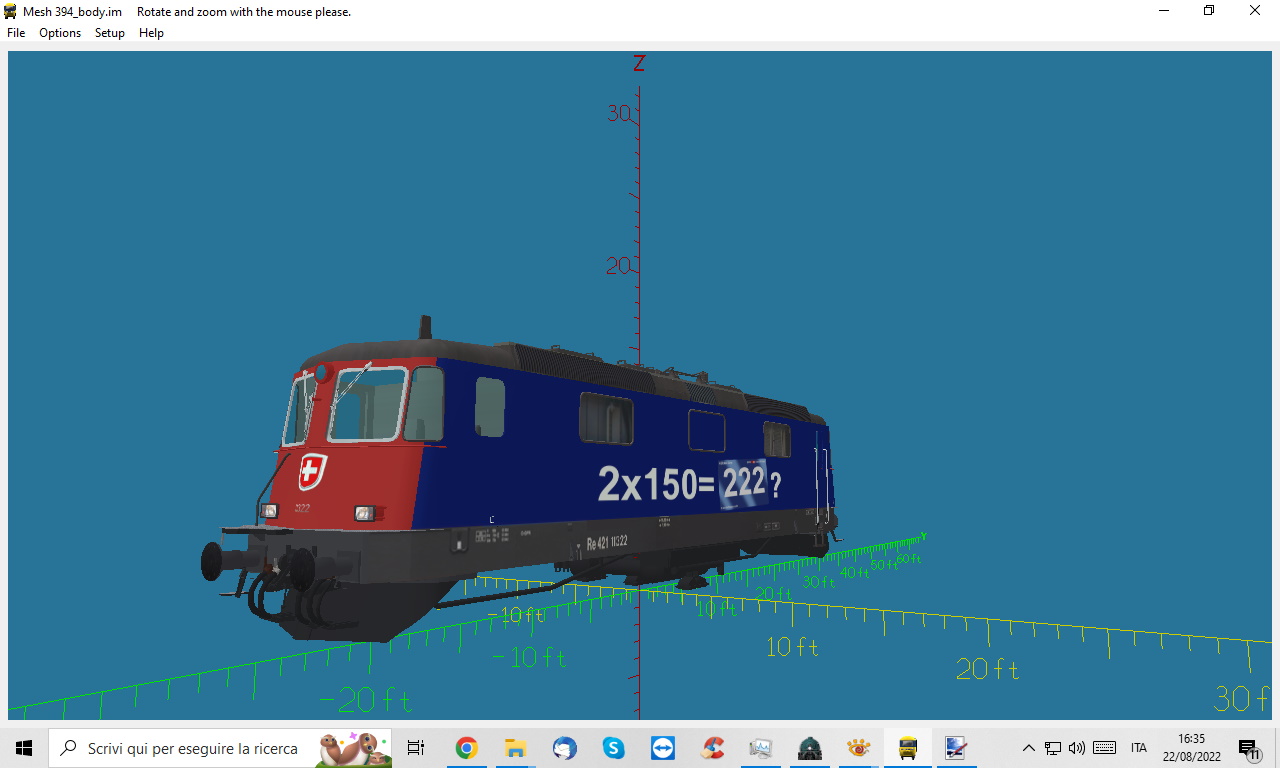Open the network status tray icon
Image resolution: width=1280 pixels, height=768 pixels.
[x=1053, y=748]
